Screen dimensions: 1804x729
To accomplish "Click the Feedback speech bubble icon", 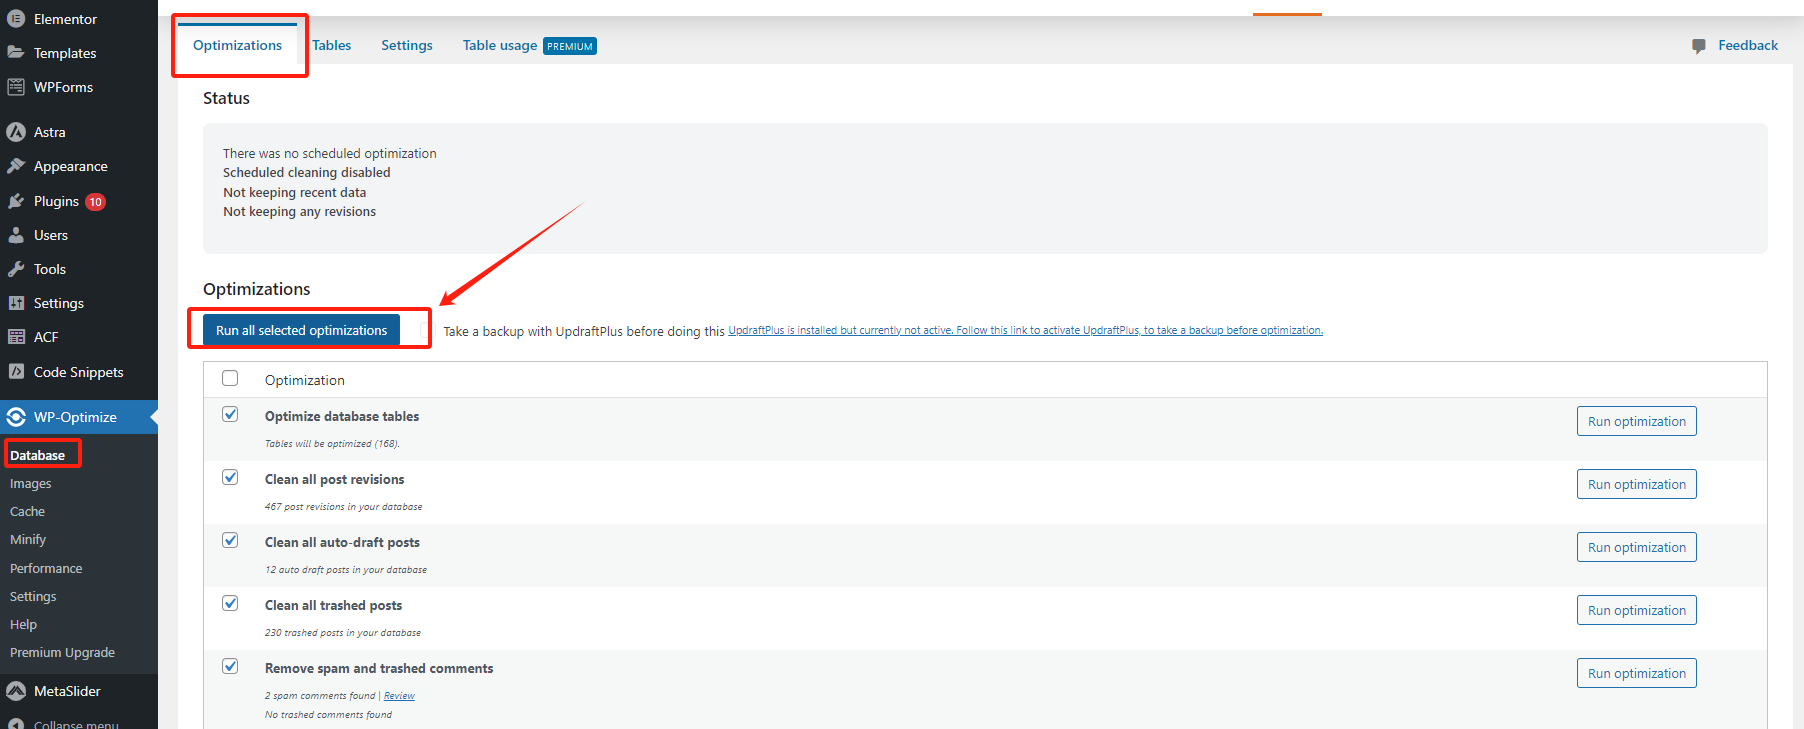I will click(x=1699, y=46).
